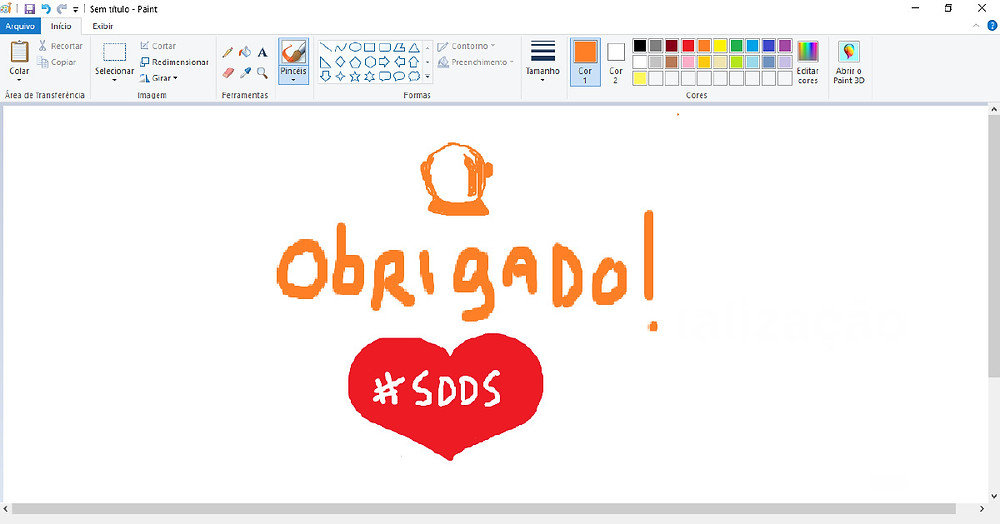
Task: Open the Contorno outline dropdown
Action: click(466, 46)
